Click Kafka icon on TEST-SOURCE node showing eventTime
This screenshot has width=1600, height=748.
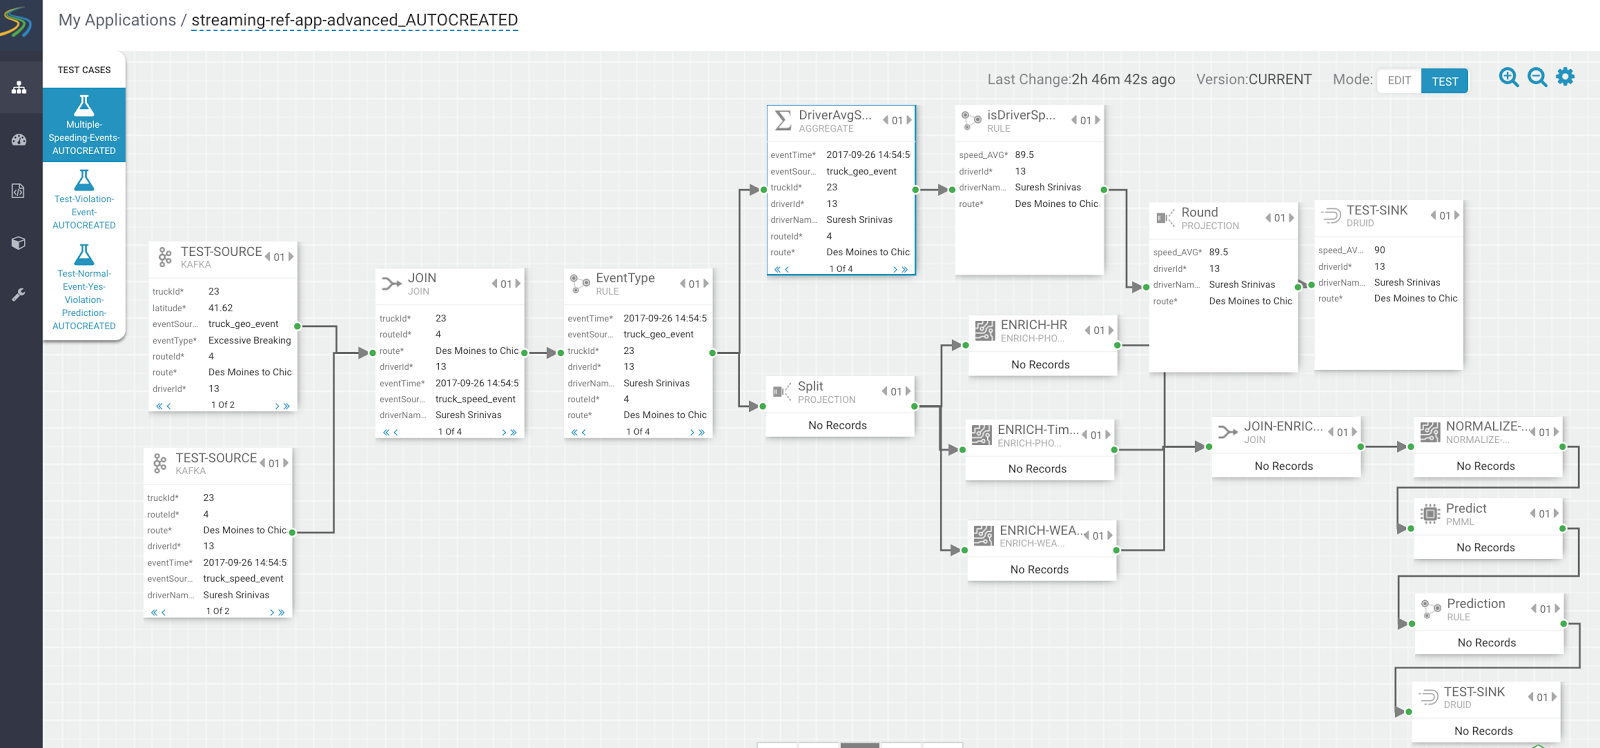pos(160,463)
